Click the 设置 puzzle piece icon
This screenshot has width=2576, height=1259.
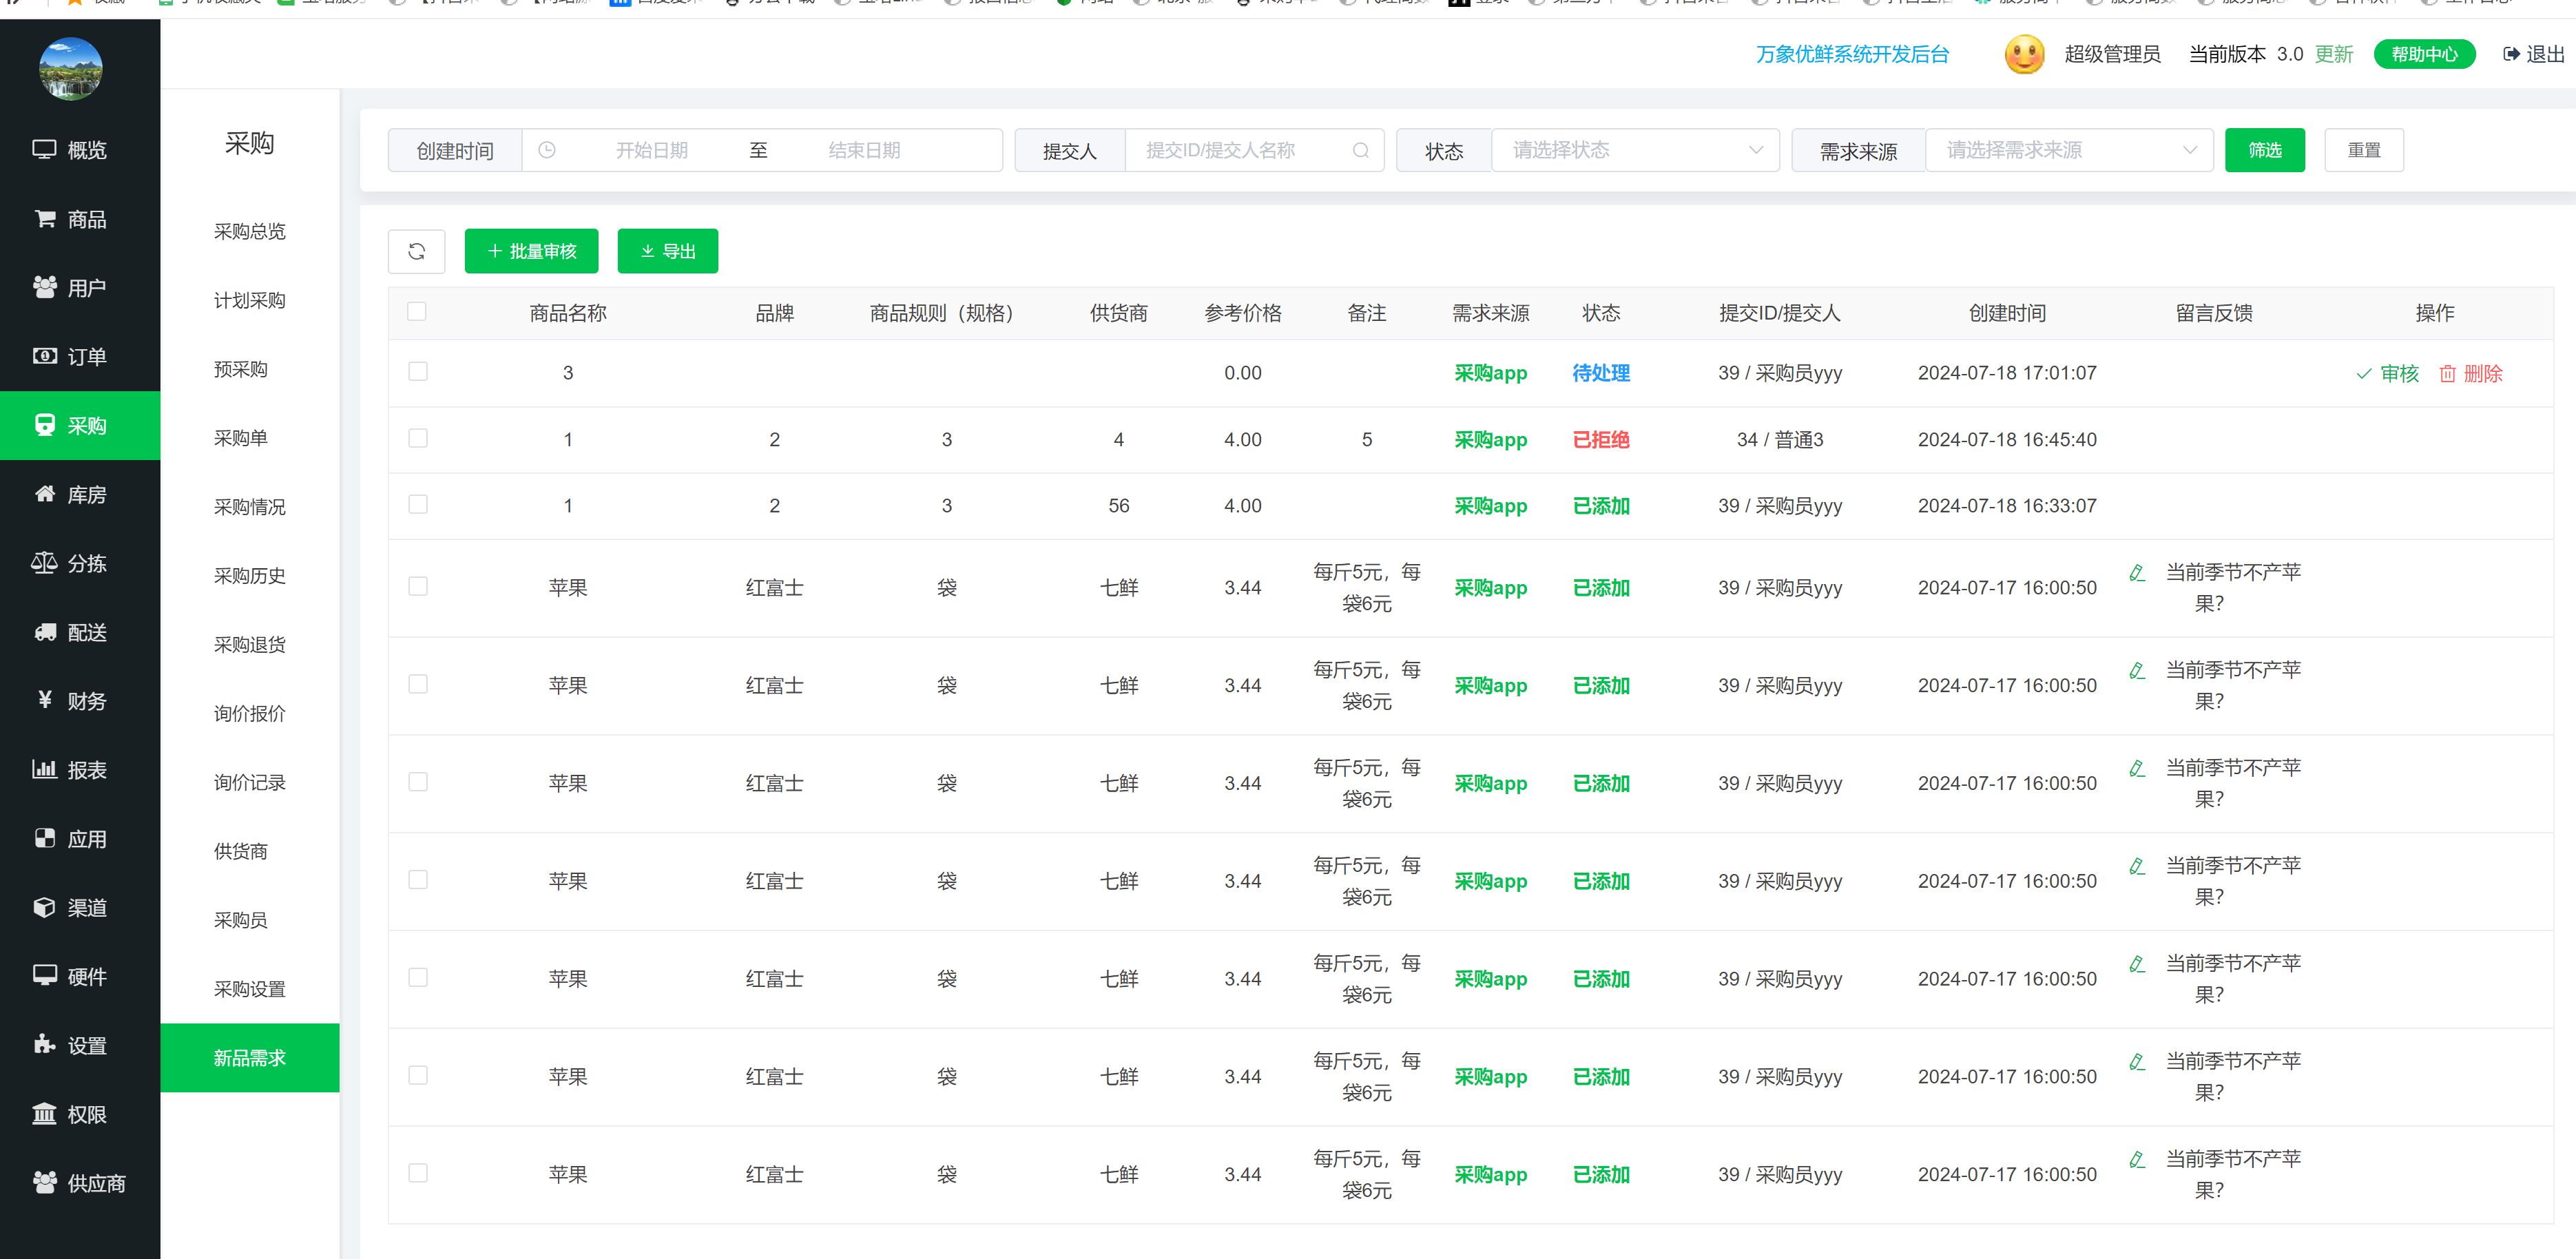point(45,1044)
